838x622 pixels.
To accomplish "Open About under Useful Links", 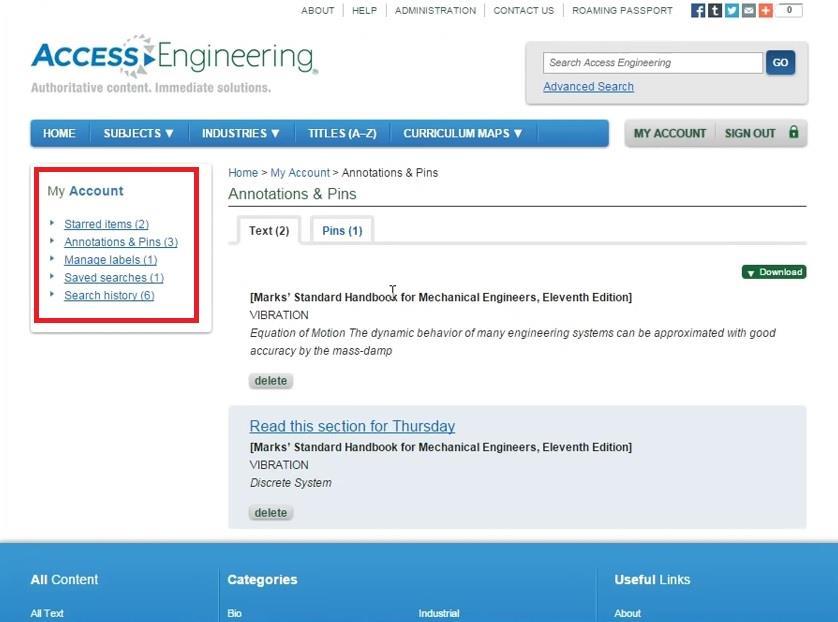I will coord(627,613).
